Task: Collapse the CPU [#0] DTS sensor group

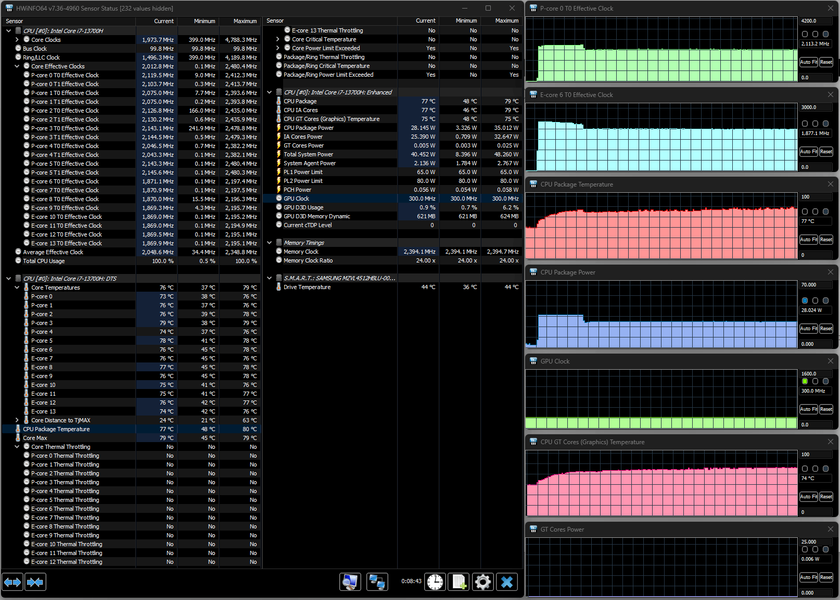Action: coord(9,279)
